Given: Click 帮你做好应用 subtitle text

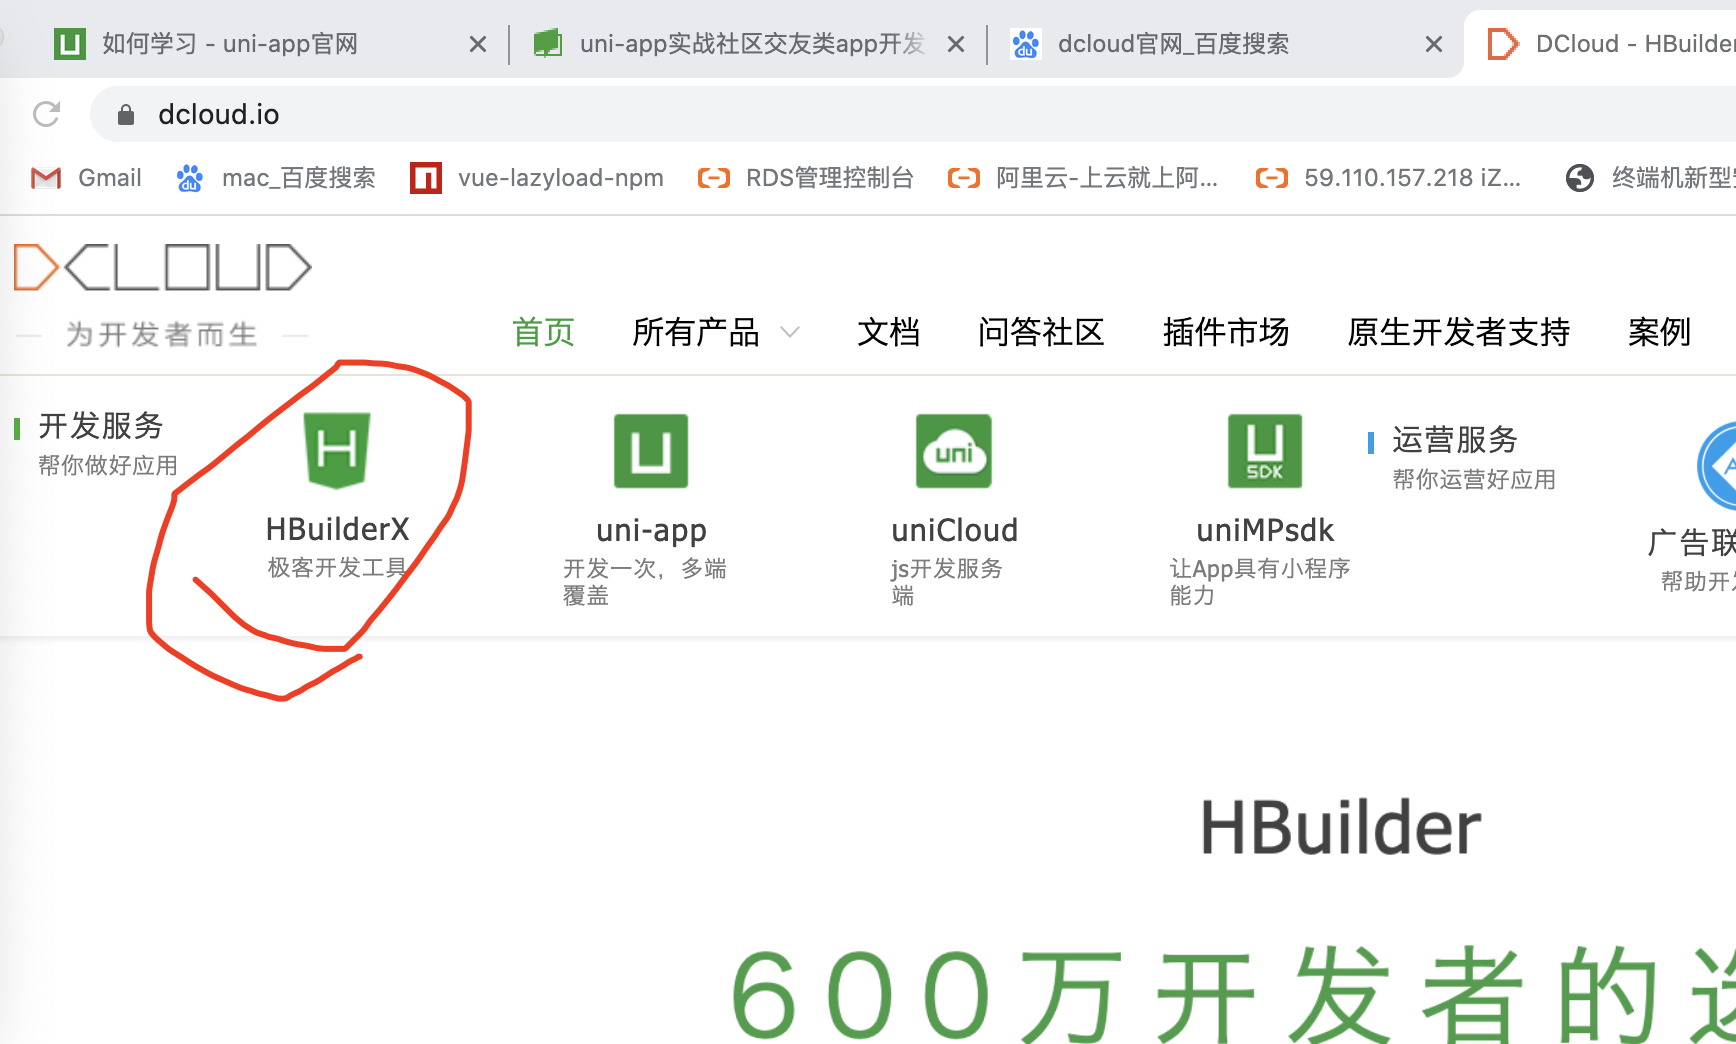Looking at the screenshot, I should (108, 466).
